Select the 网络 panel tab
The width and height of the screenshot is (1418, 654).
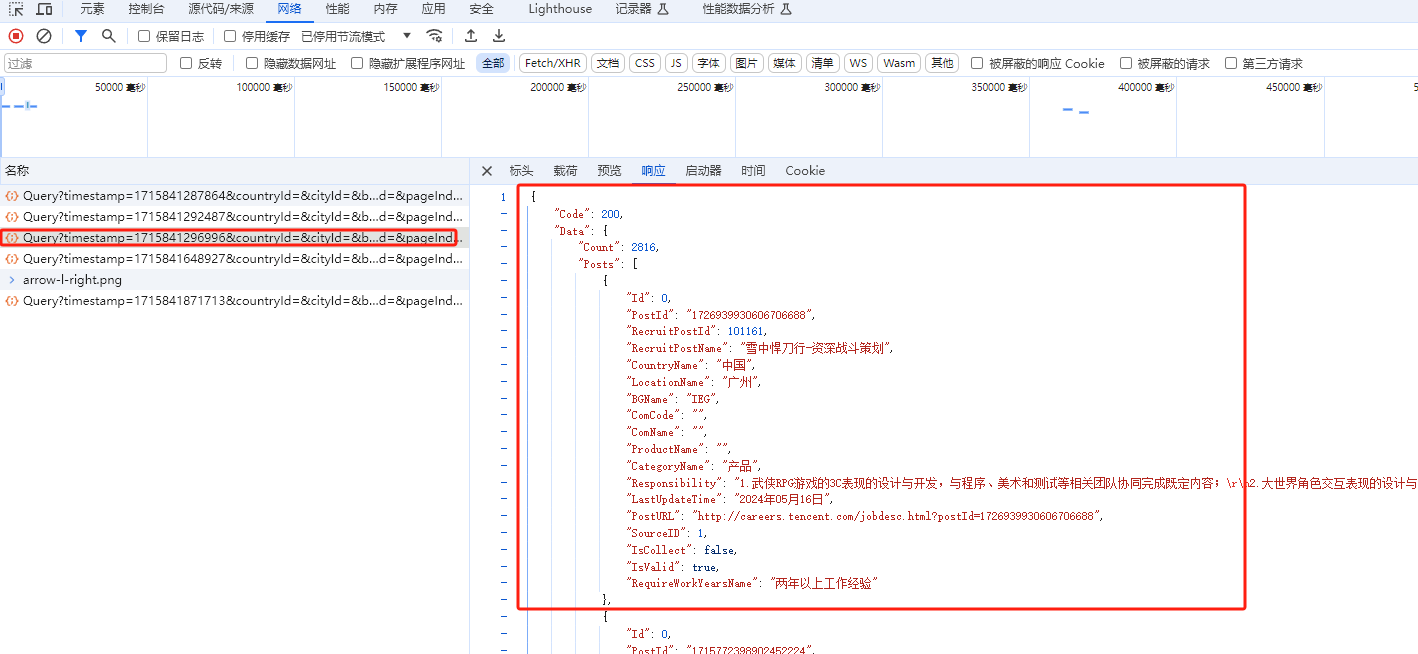pyautogui.click(x=290, y=9)
